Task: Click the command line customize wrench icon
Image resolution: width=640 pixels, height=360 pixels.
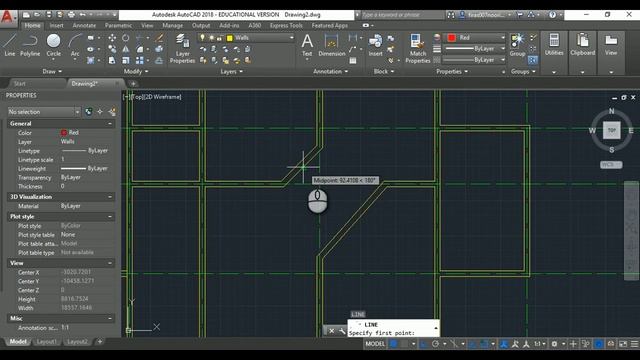Action: tap(342, 331)
